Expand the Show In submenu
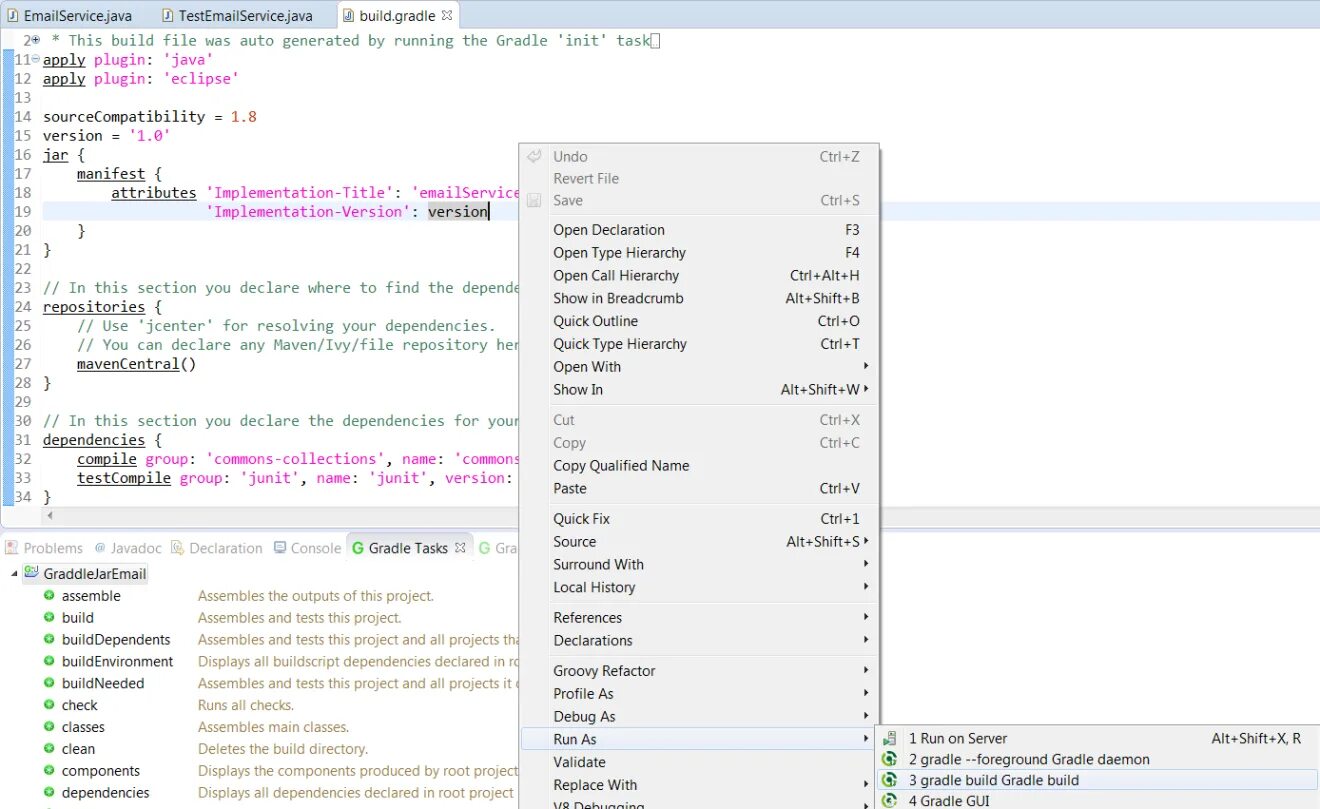 699,390
